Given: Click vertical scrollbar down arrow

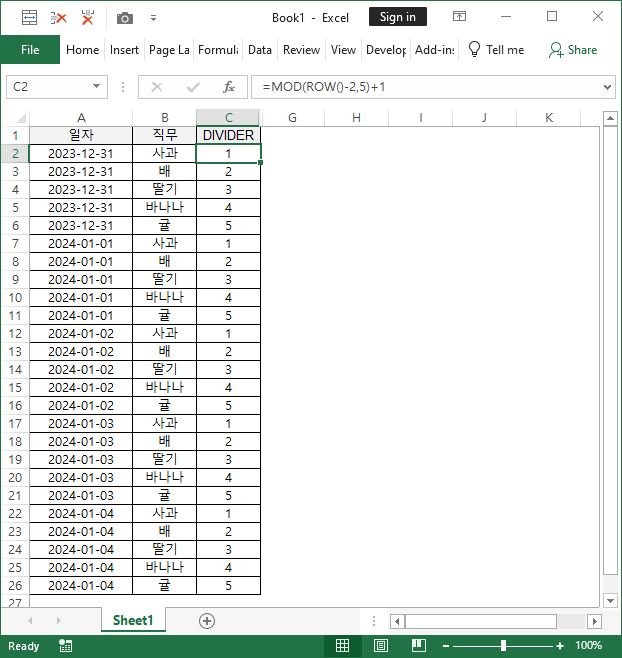Looking at the screenshot, I should pyautogui.click(x=610, y=601).
